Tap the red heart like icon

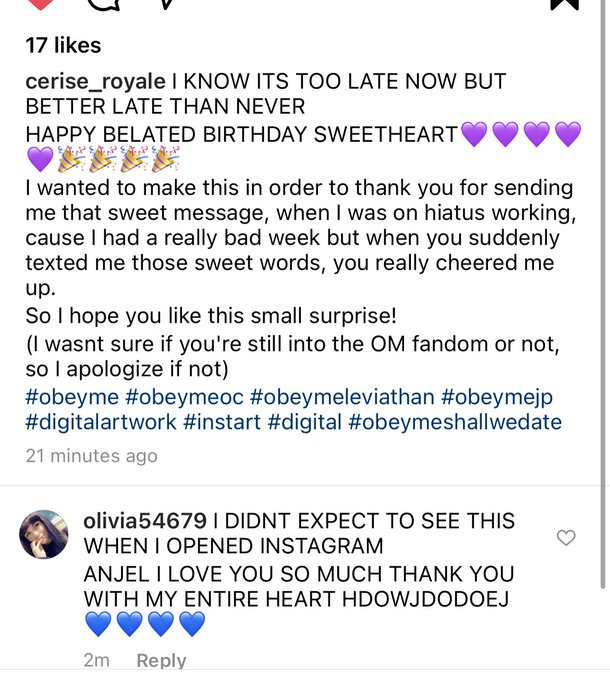pyautogui.click(x=40, y=3)
